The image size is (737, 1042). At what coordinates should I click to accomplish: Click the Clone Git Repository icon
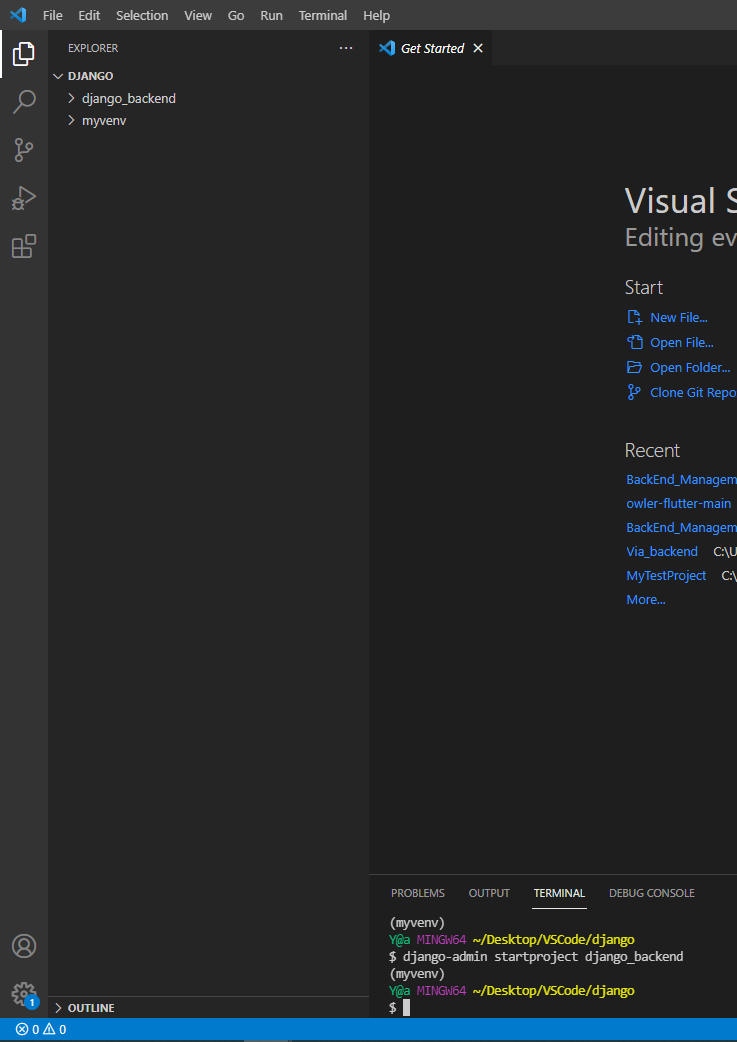coord(635,392)
